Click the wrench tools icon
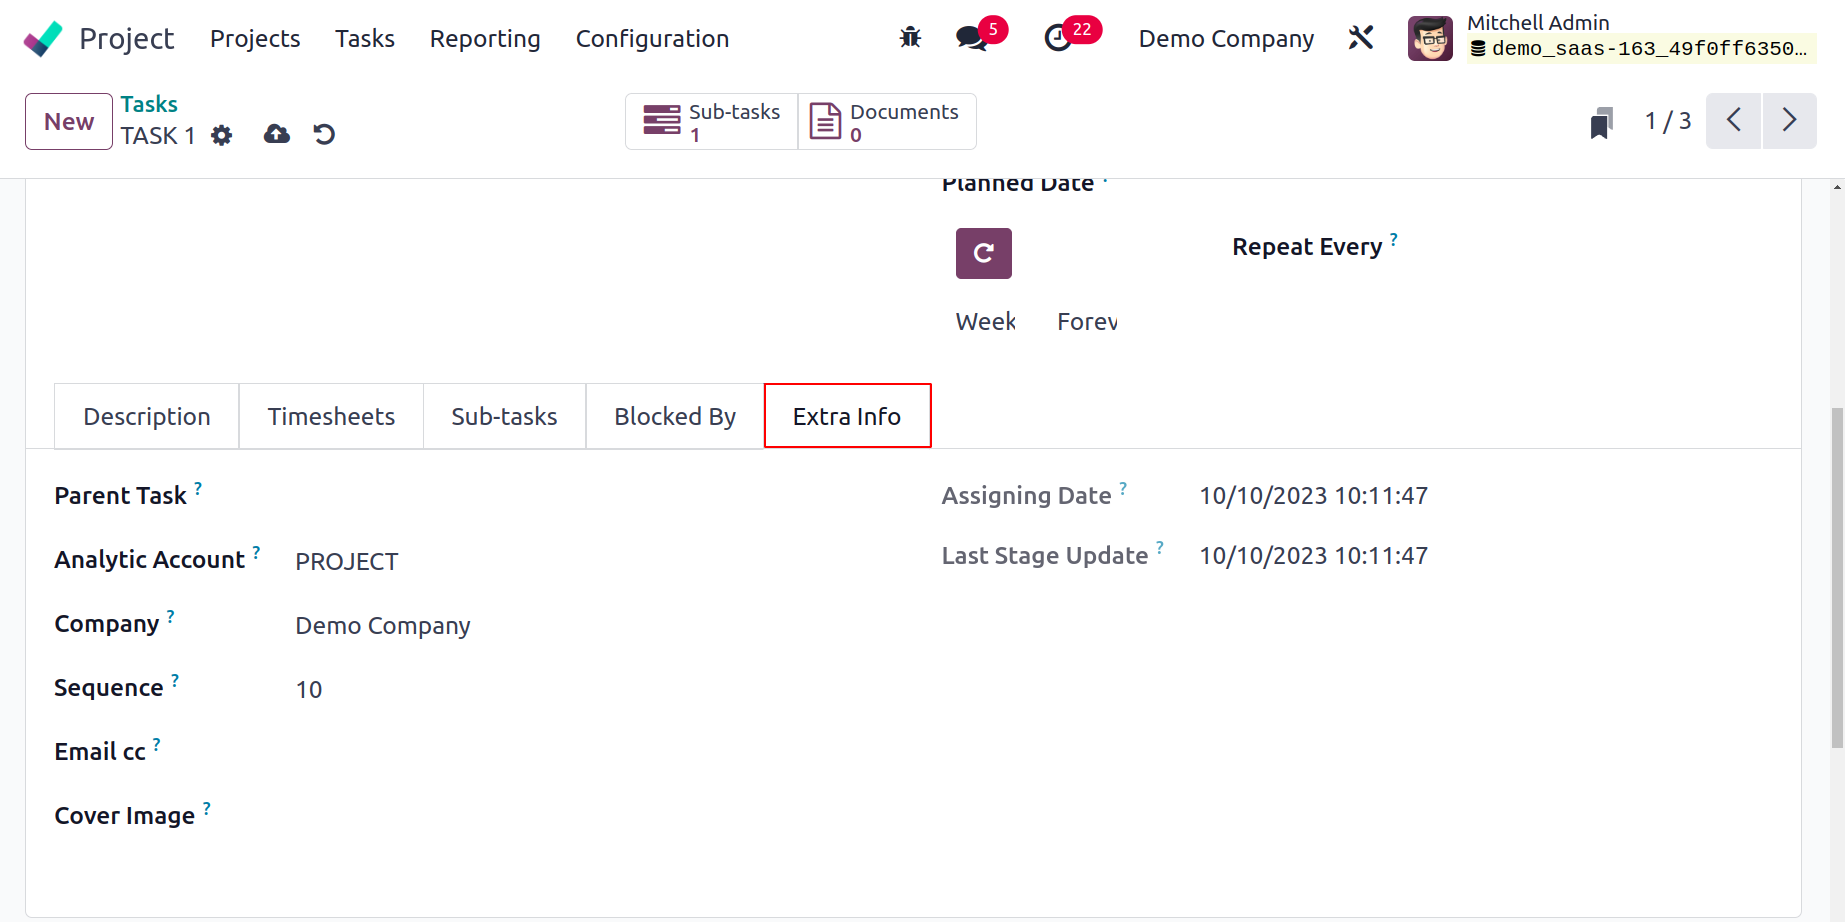 [x=1361, y=38]
